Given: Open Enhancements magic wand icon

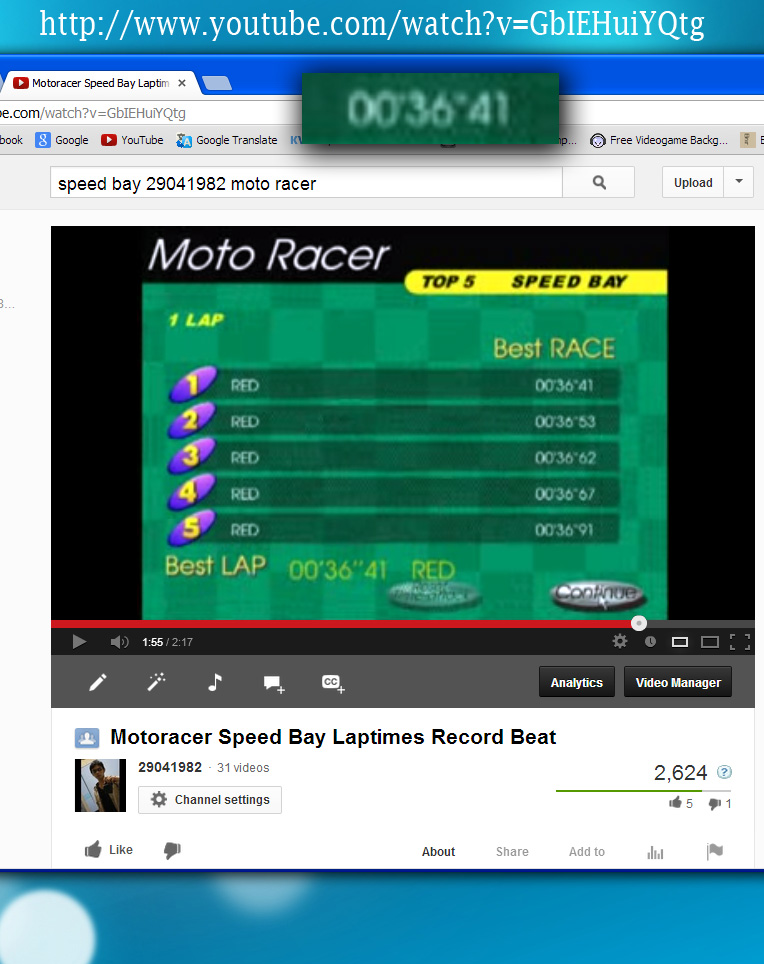Looking at the screenshot, I should coord(156,682).
